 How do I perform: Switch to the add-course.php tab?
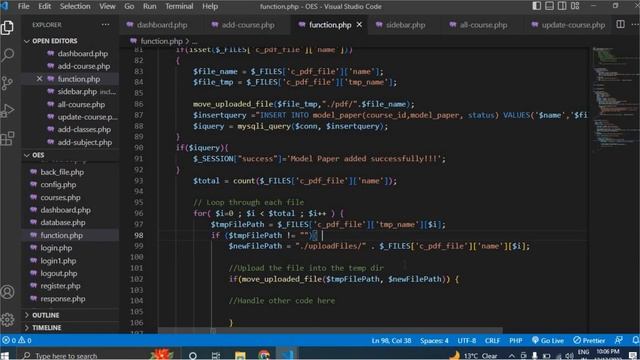click(243, 25)
